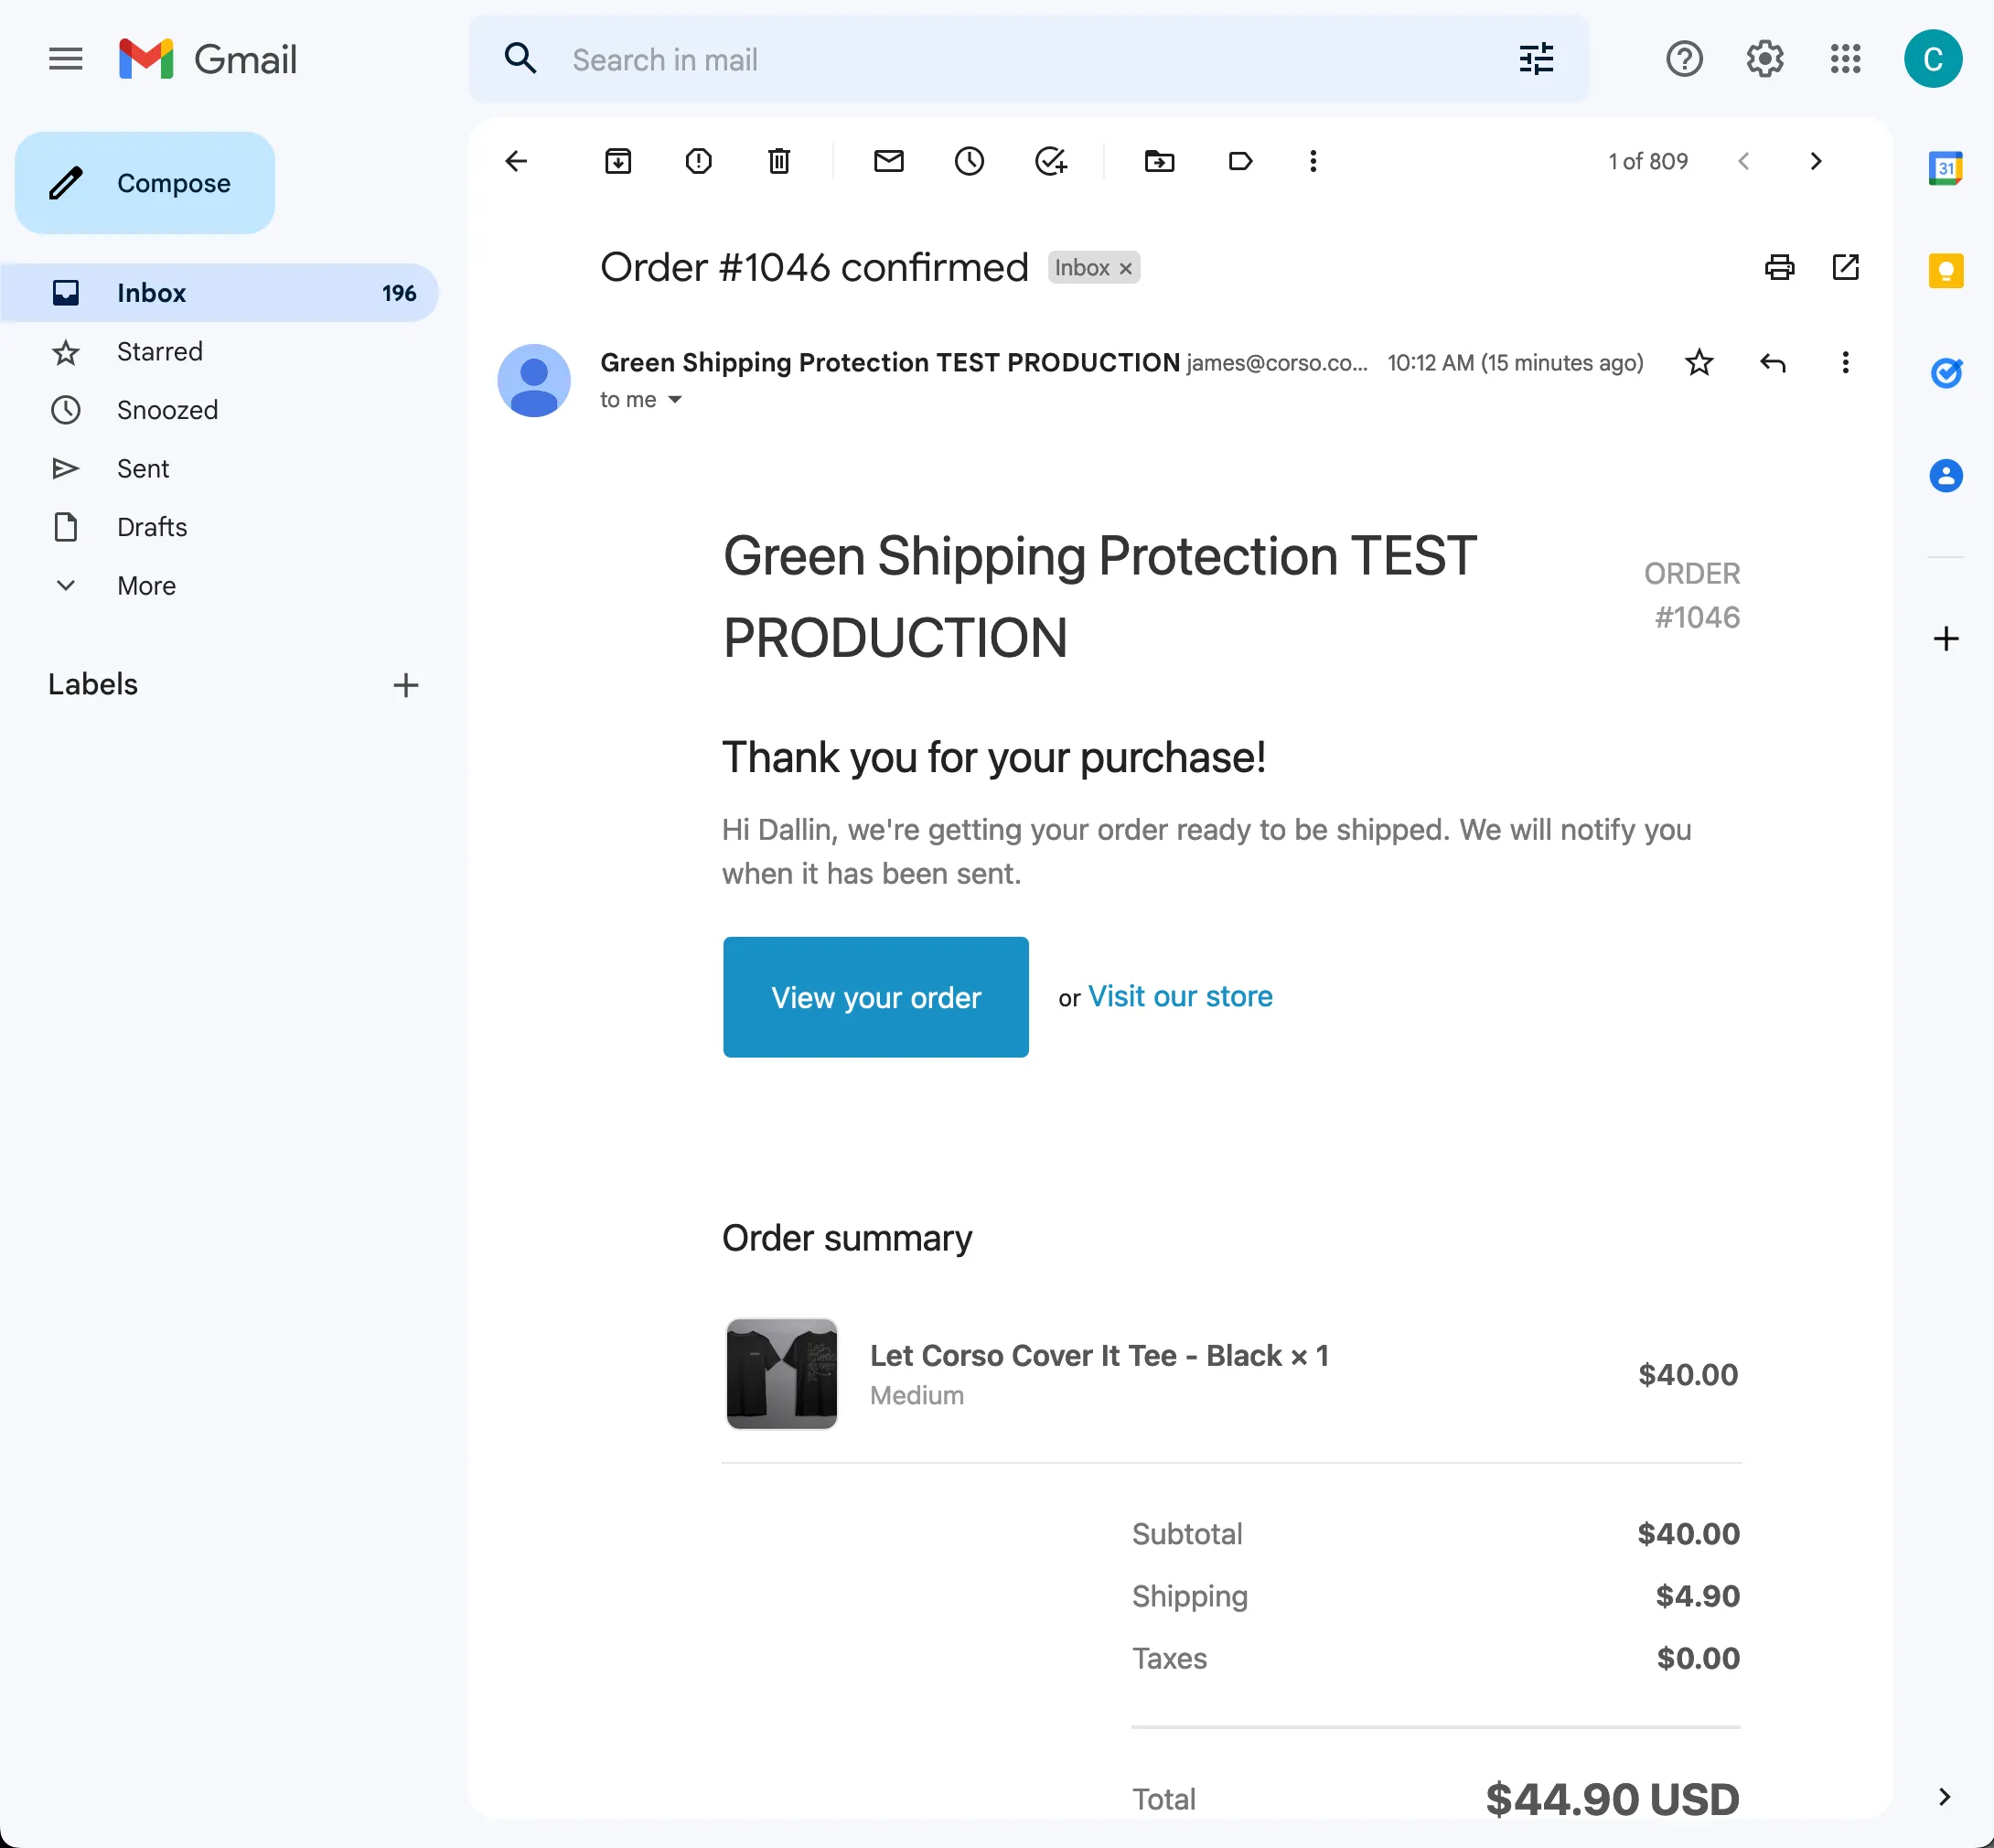This screenshot has width=1994, height=1848.
Task: Open the Google apps grid
Action: 1845,59
